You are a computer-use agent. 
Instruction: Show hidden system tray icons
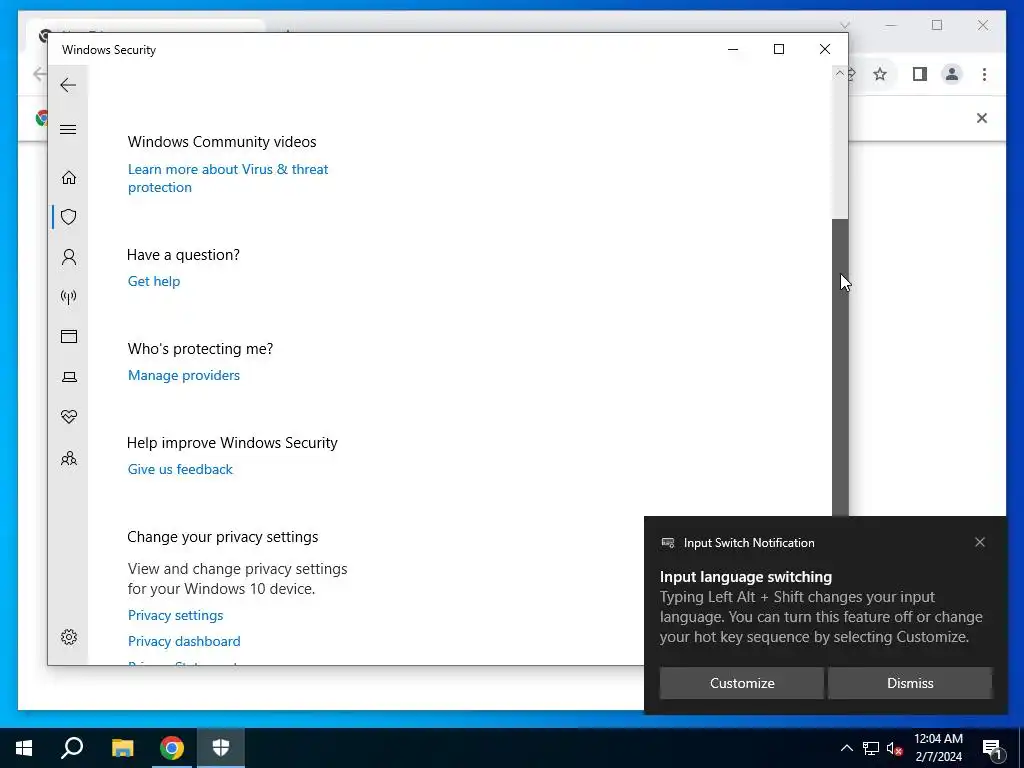click(x=846, y=748)
